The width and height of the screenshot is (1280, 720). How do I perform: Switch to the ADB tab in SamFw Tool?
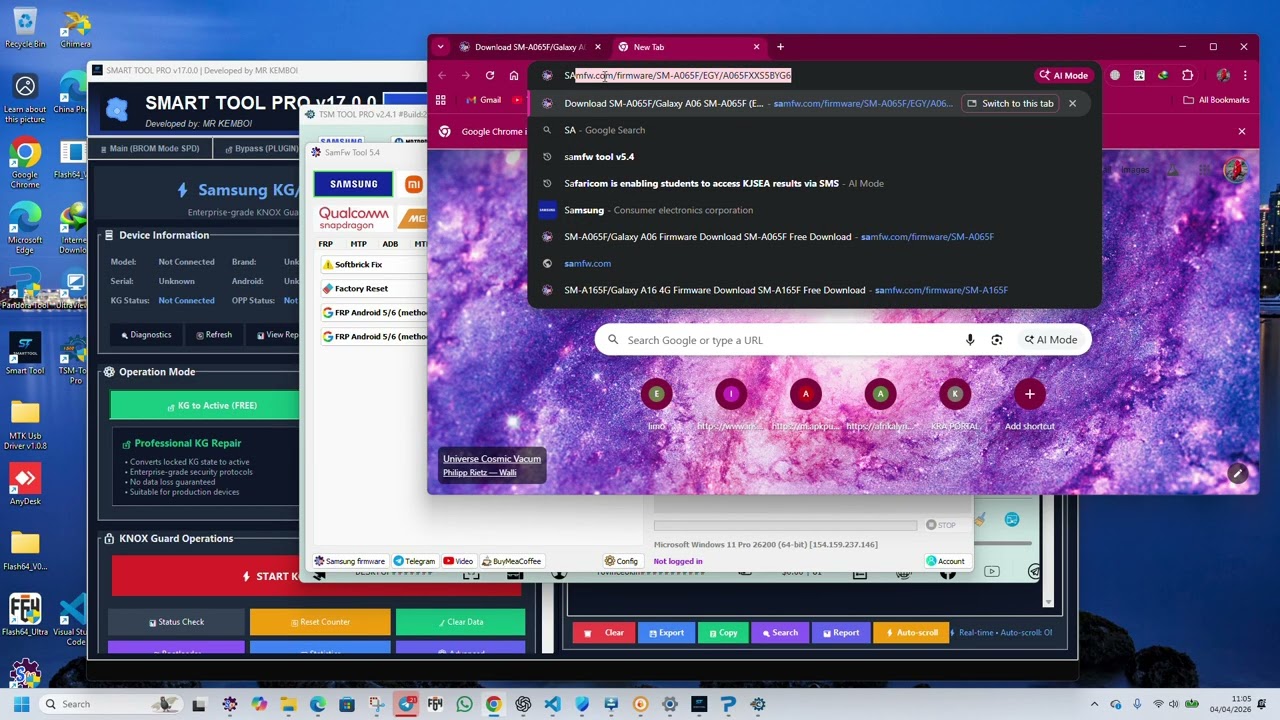point(390,244)
